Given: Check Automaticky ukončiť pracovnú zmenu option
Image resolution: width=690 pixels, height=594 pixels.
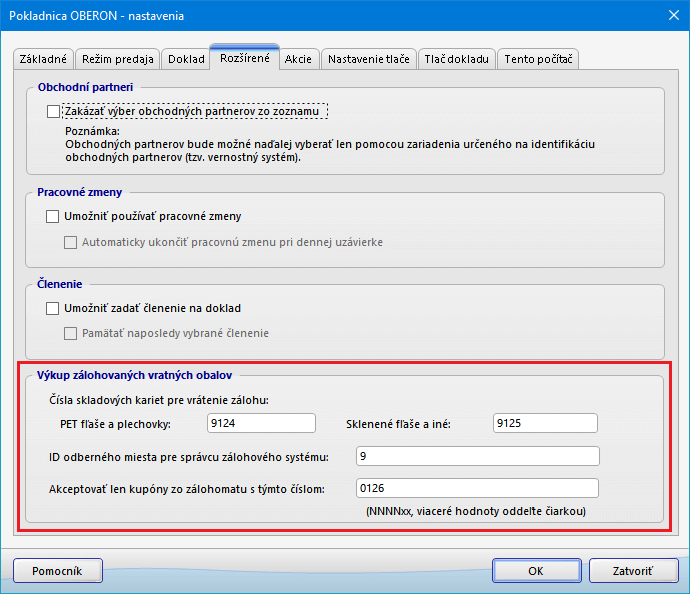Looking at the screenshot, I should 71,242.
